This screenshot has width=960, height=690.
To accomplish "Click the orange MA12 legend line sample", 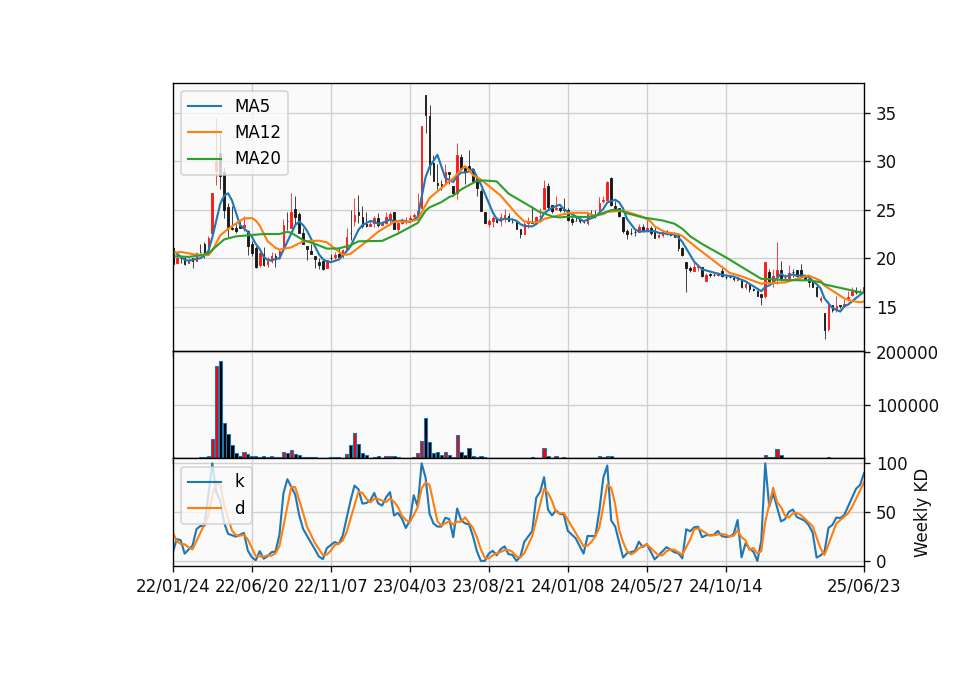I will pyautogui.click(x=204, y=132).
